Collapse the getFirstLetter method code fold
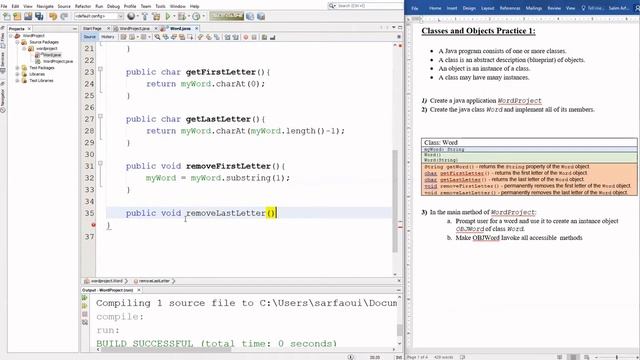640x360 pixels. (x=100, y=69)
